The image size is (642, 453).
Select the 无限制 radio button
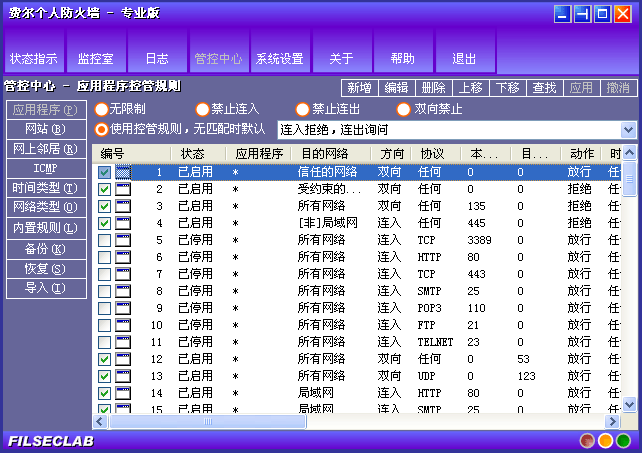click(x=101, y=109)
